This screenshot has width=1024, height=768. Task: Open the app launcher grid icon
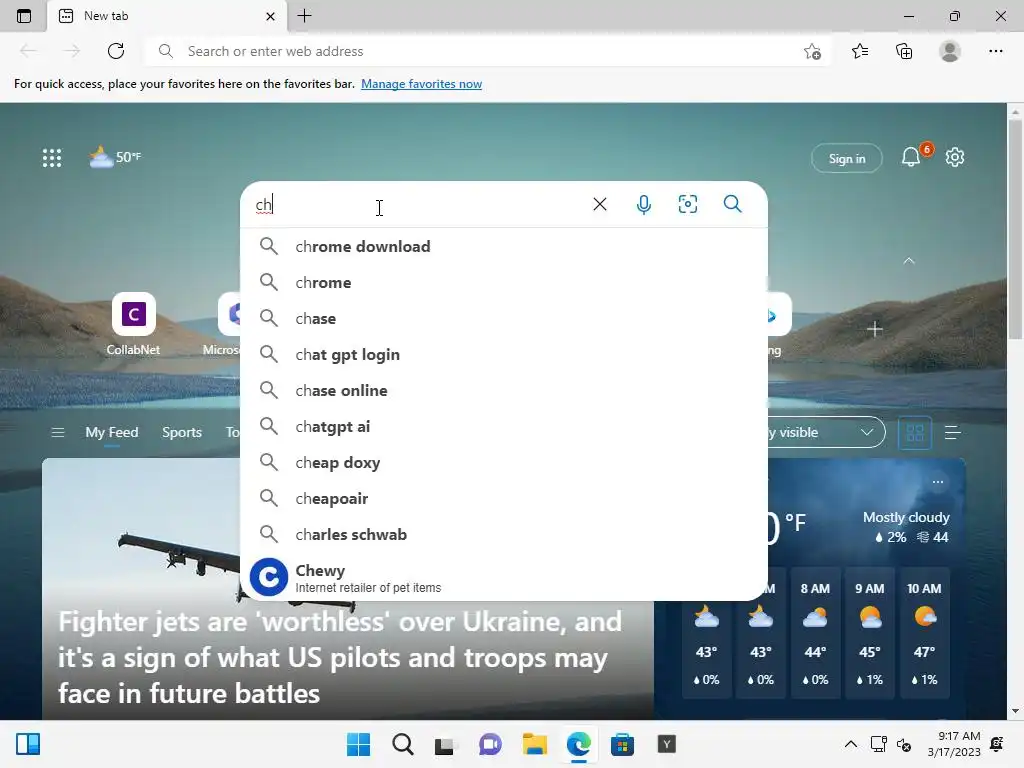(x=52, y=157)
